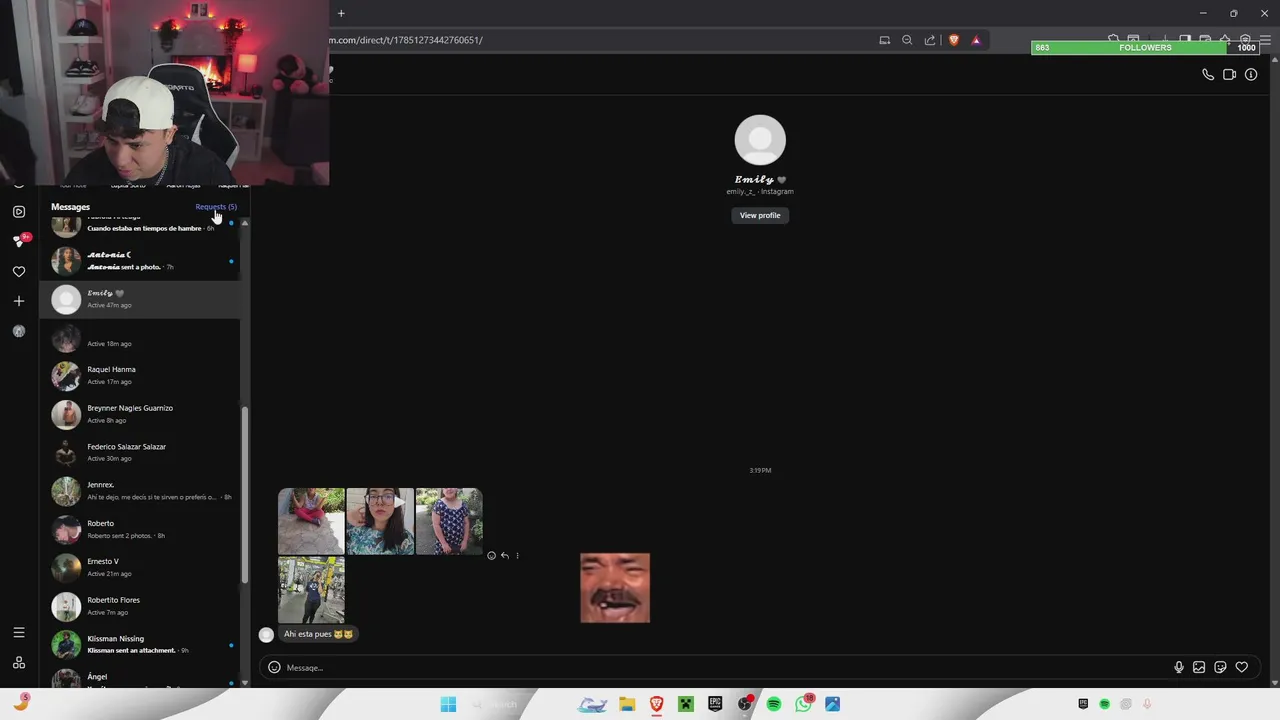1280x720 pixels.
Task: Open chat with Robertito Flores
Action: tap(140, 606)
